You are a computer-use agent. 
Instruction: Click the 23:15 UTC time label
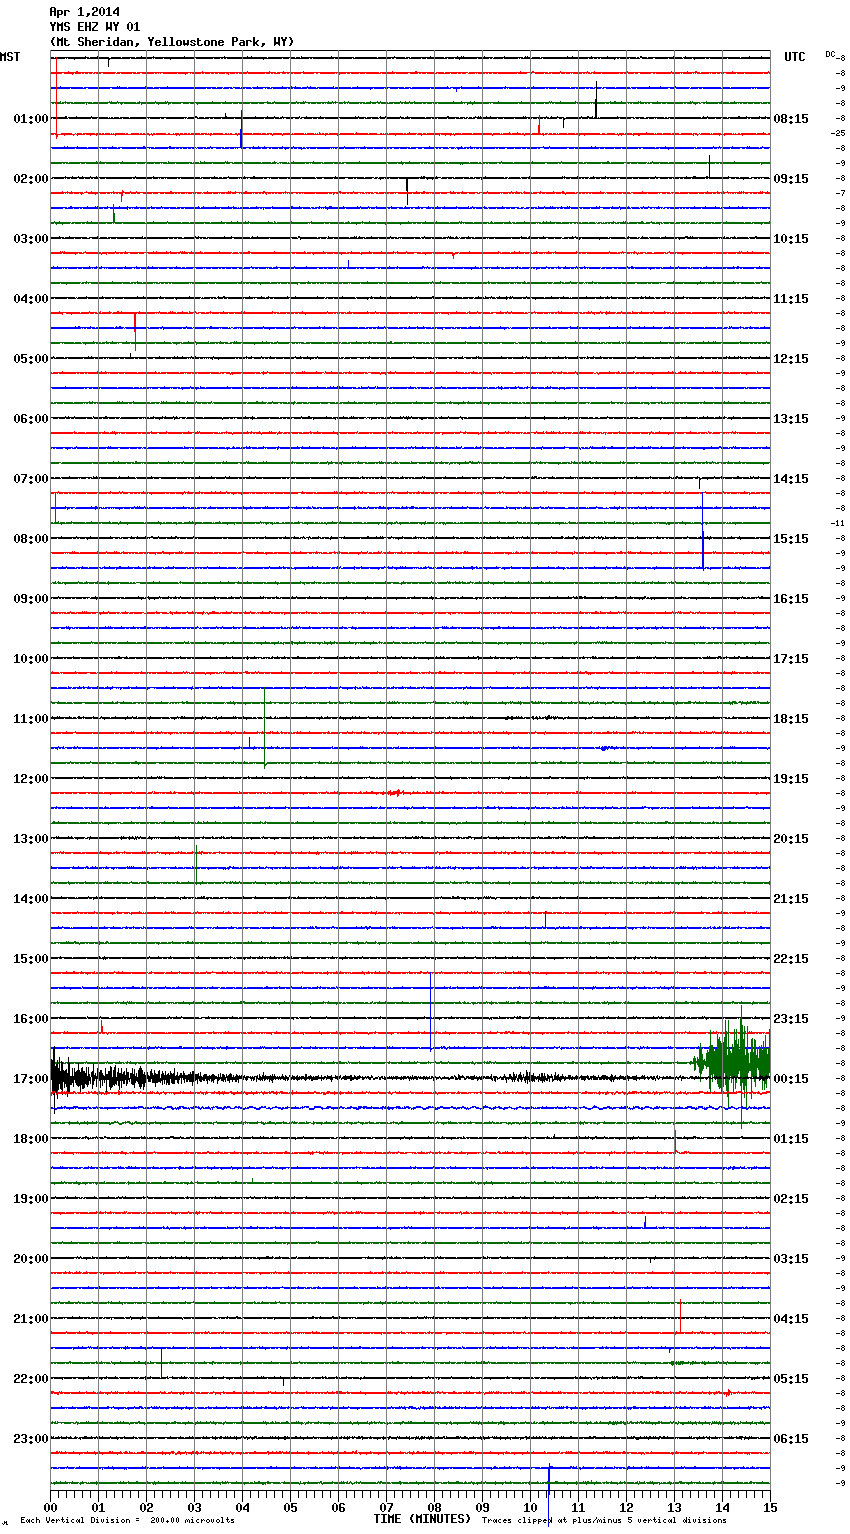coord(791,1019)
